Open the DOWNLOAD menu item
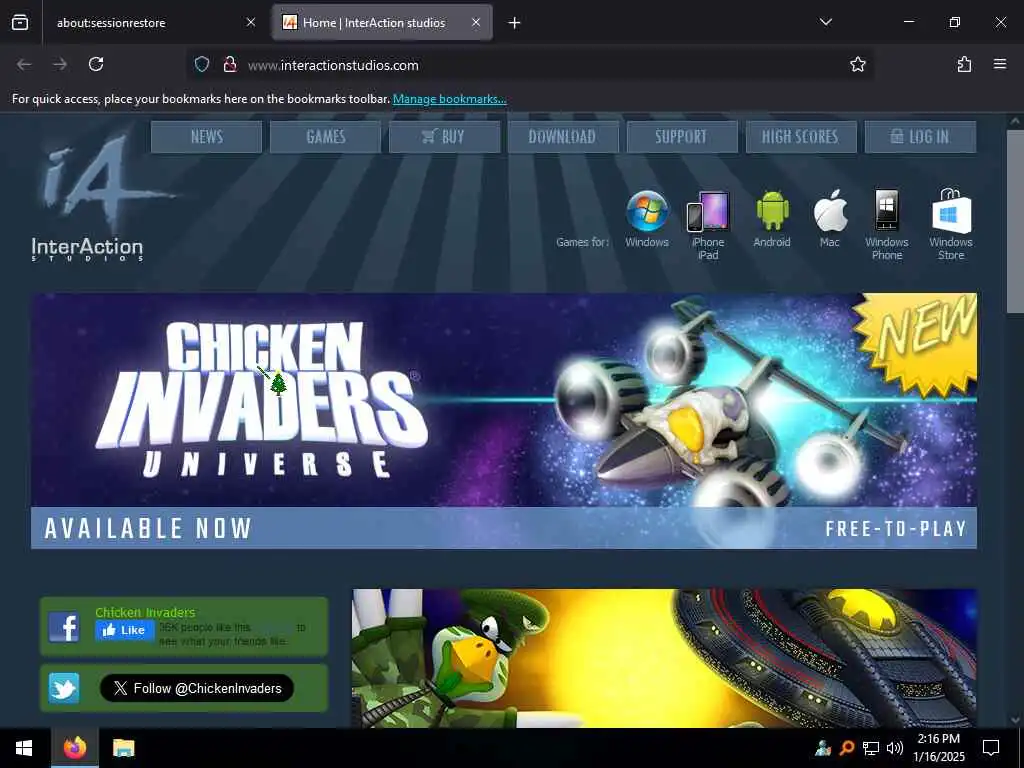The image size is (1024, 768). 563,136
